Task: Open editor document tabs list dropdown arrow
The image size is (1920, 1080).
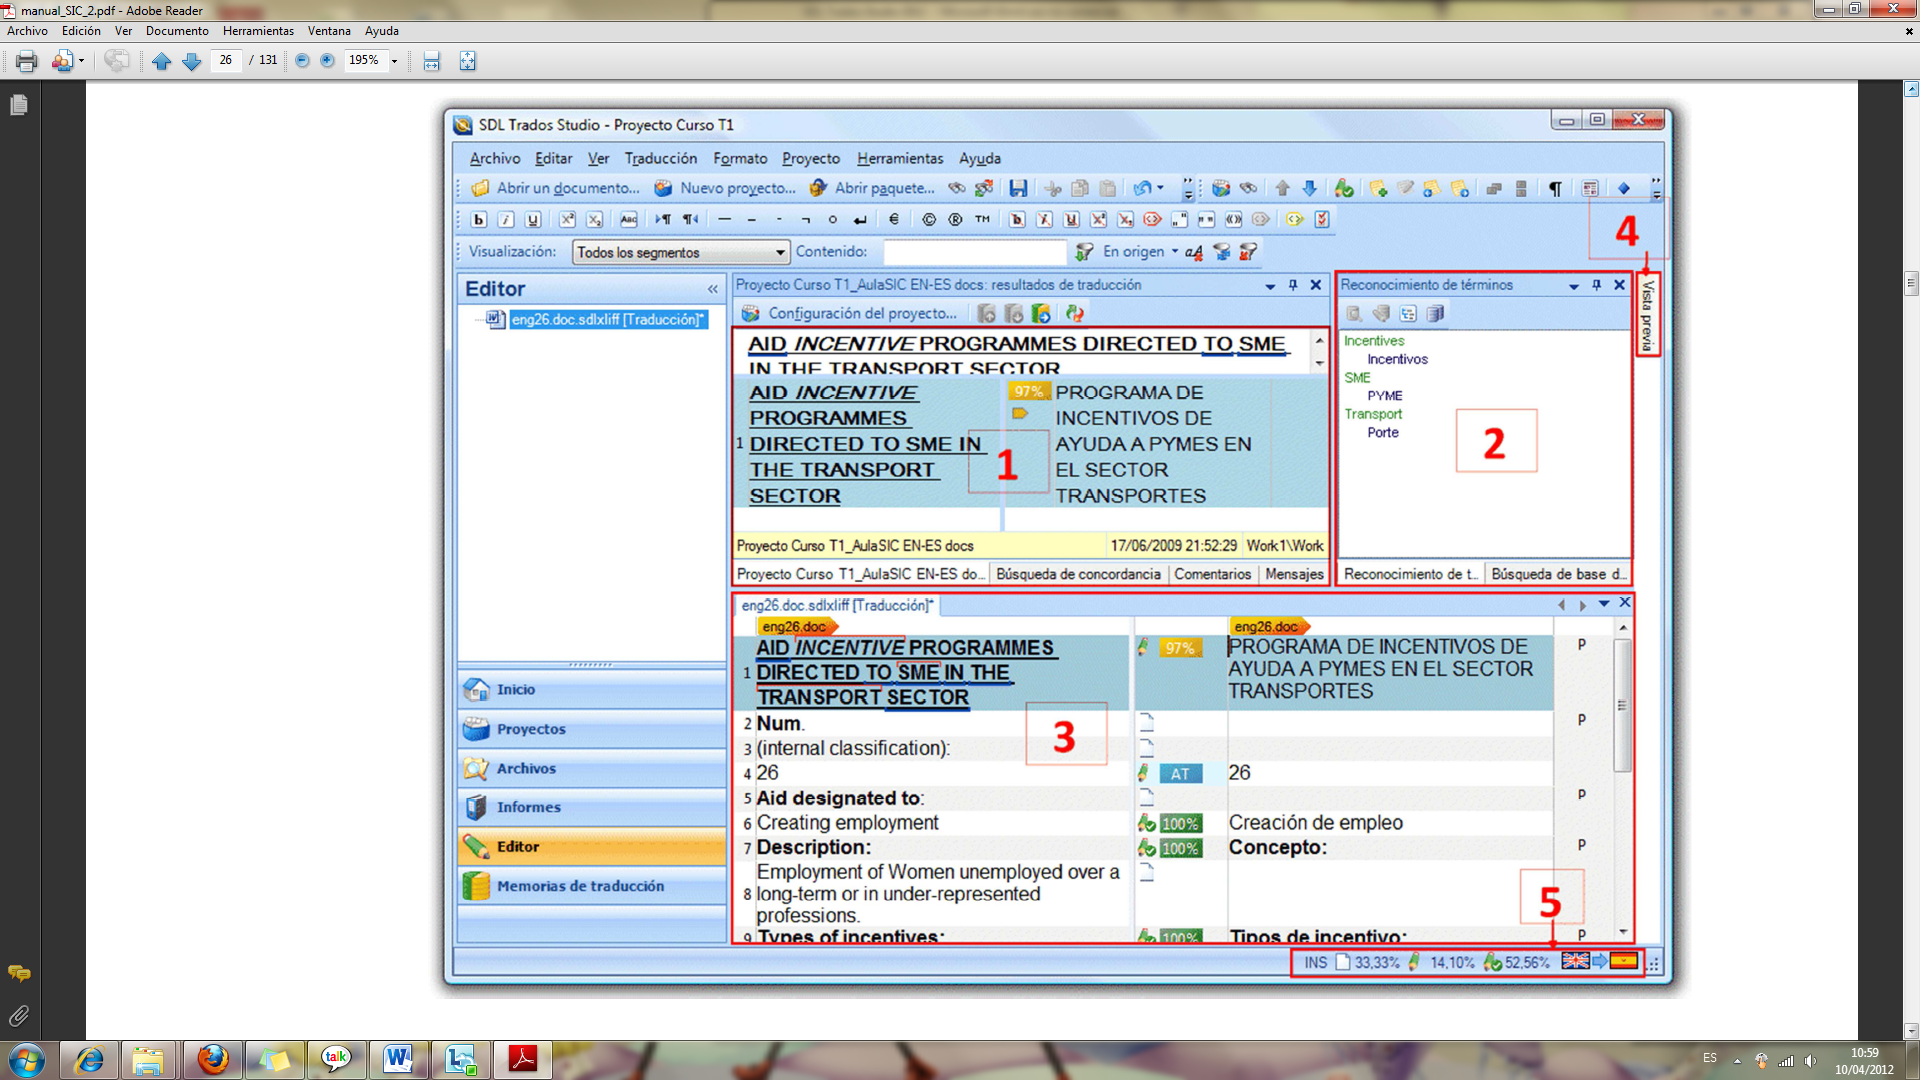Action: pyautogui.click(x=1603, y=604)
